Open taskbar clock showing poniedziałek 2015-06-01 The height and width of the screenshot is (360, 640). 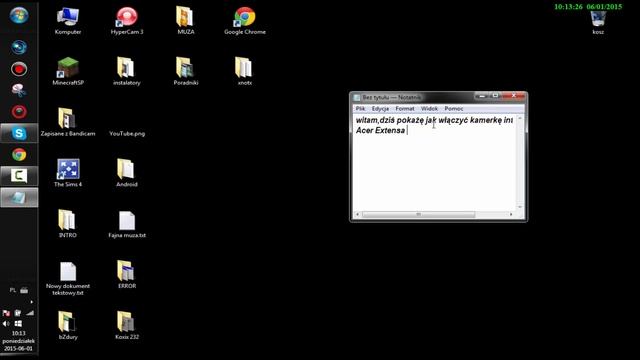click(x=19, y=341)
